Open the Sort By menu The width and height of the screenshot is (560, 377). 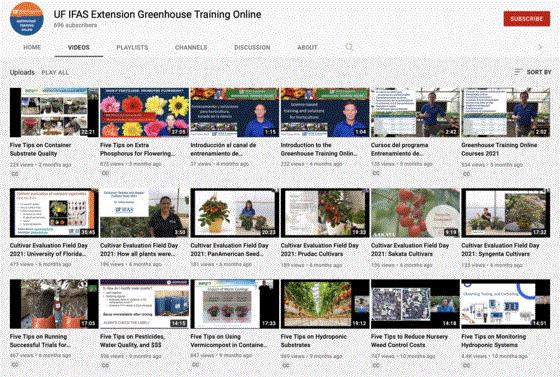pos(532,72)
